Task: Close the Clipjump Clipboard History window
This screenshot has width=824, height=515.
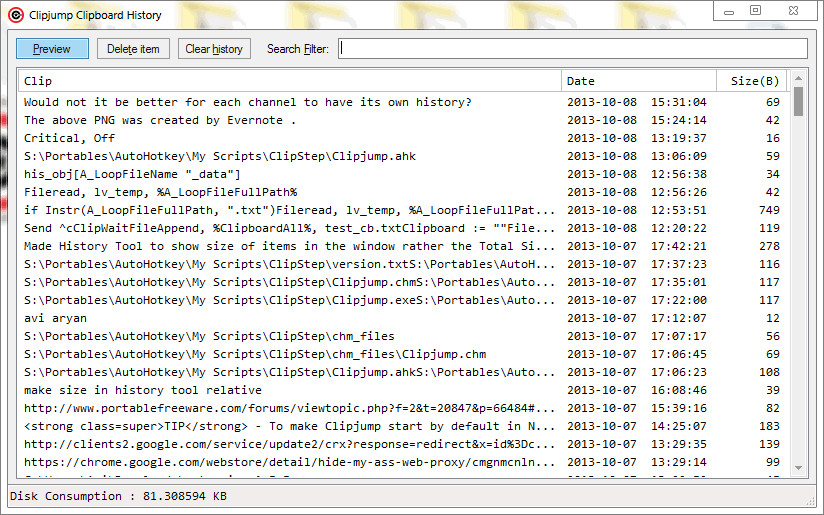Action: tap(794, 11)
